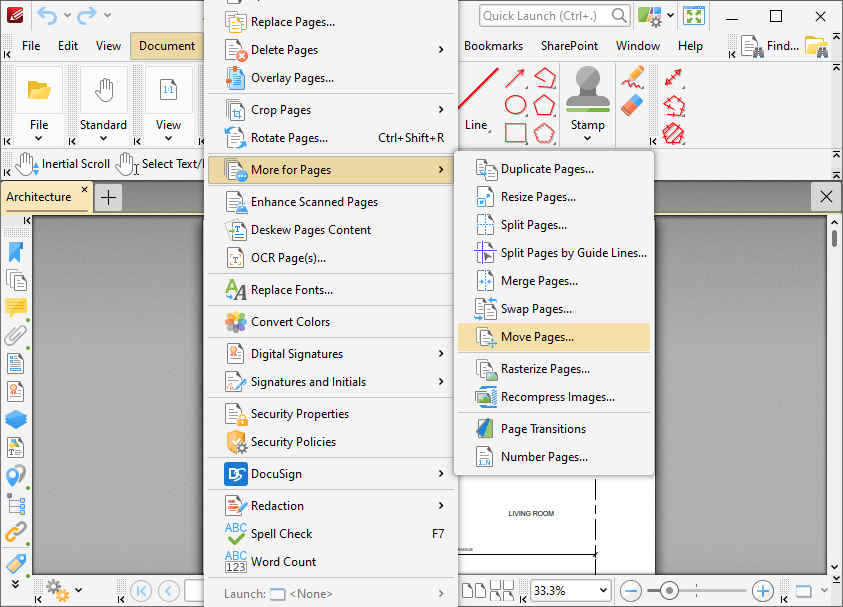Select the Perimeter measurement tool

pos(674,106)
